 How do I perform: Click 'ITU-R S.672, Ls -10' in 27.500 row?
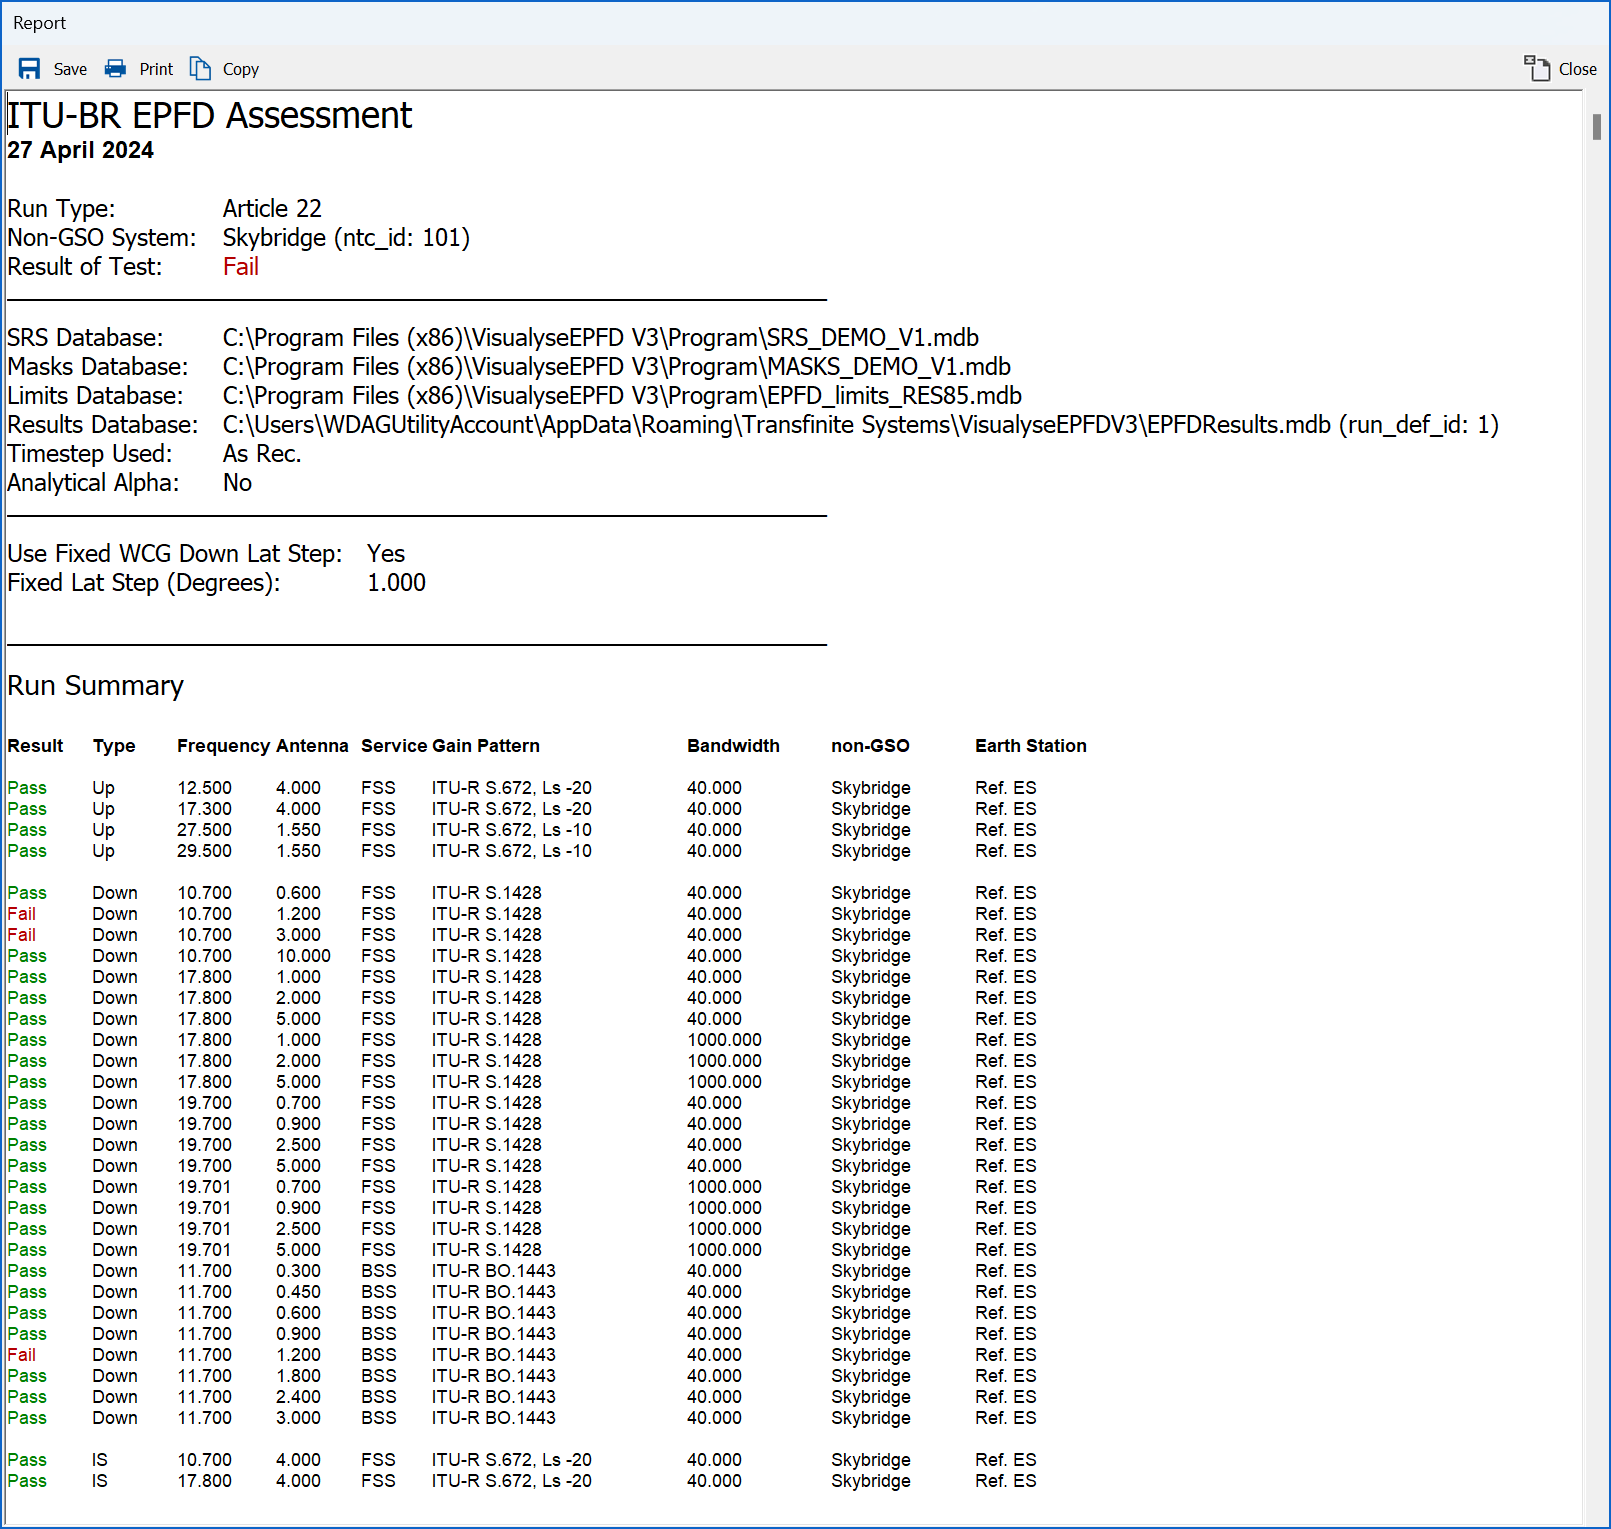512,830
